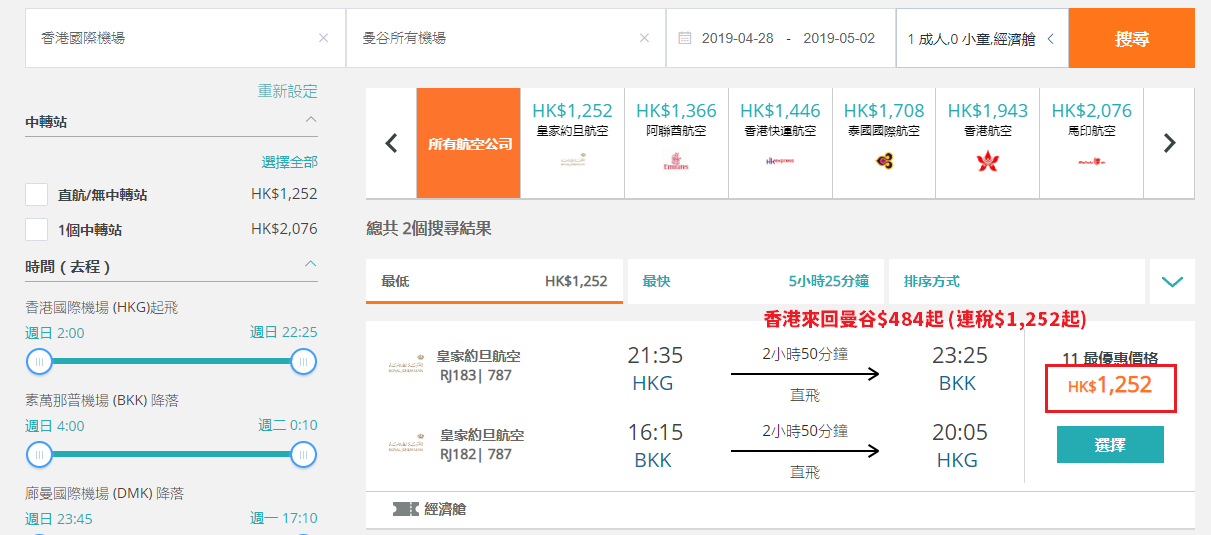The width and height of the screenshot is (1211, 535).
Task: Click the left handle of HKG departure slider
Action: [38, 361]
